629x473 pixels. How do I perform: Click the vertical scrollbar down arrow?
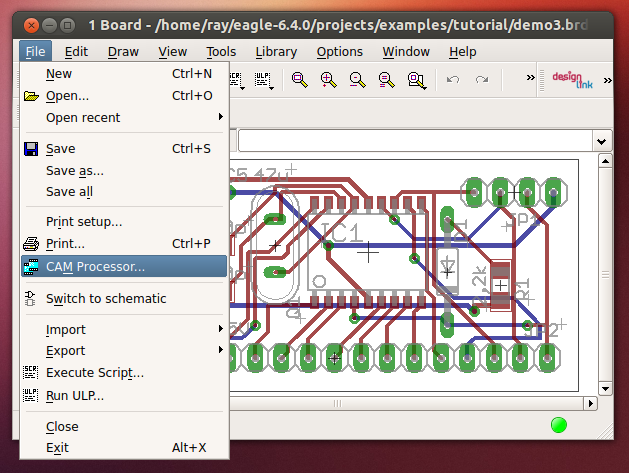pyautogui.click(x=605, y=388)
